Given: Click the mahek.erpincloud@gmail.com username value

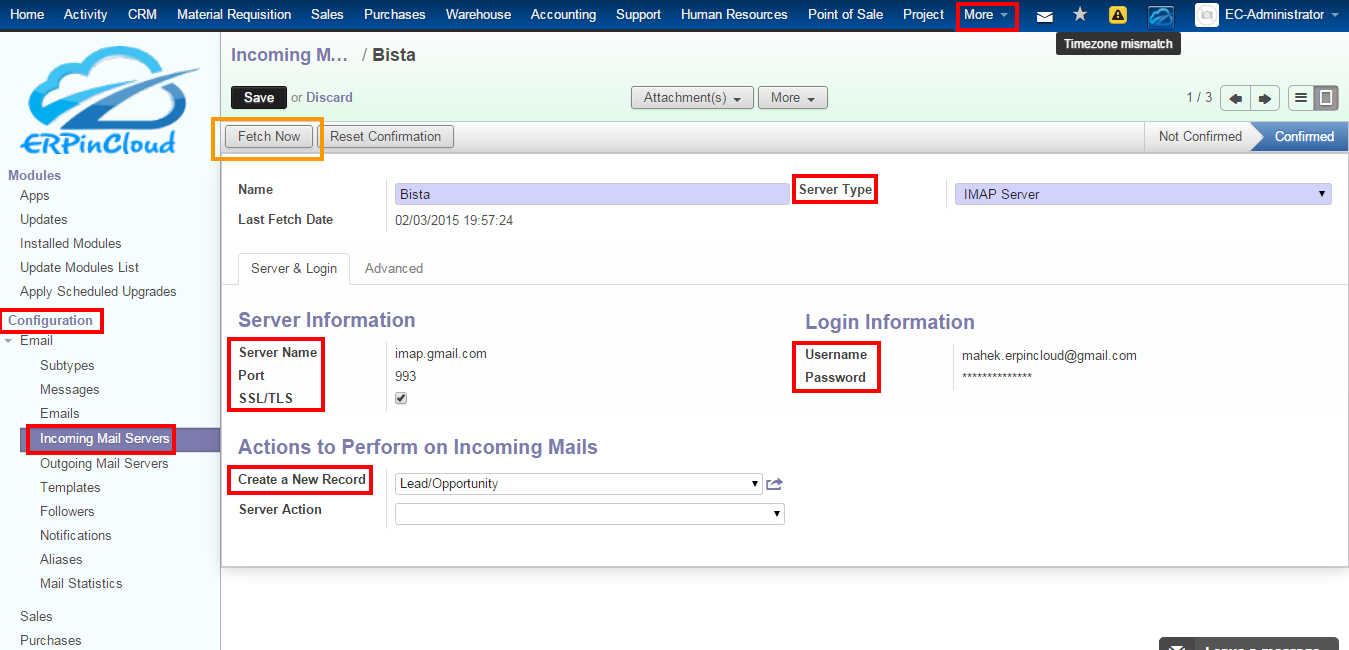Looking at the screenshot, I should pyautogui.click(x=1049, y=356).
